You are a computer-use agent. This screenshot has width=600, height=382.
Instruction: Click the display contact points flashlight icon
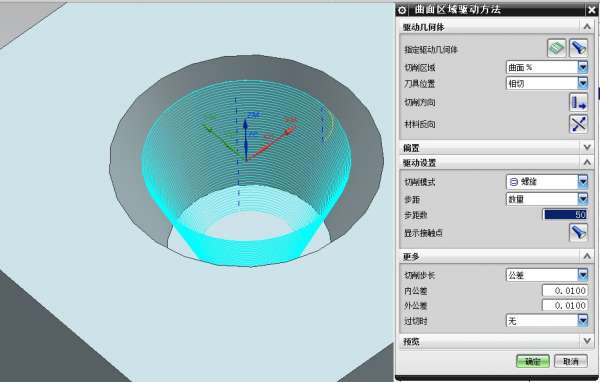pos(578,232)
